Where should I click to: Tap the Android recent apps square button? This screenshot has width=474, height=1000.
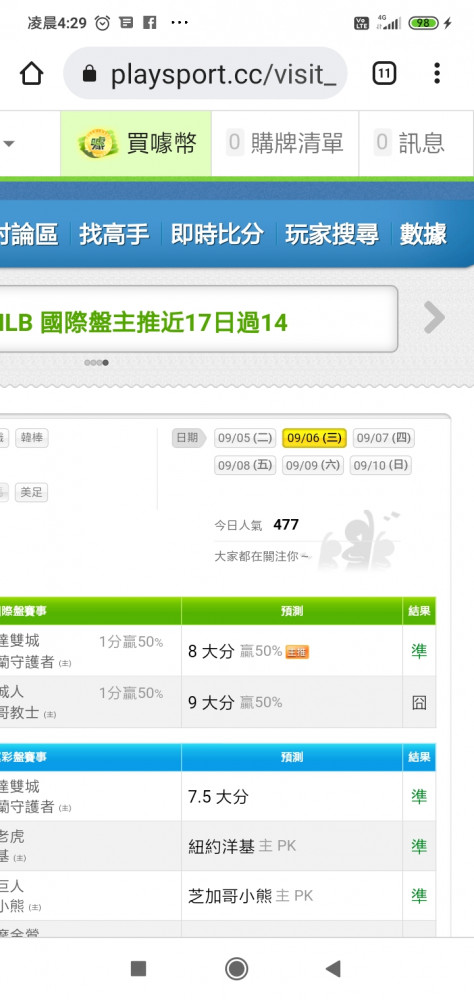click(138, 969)
